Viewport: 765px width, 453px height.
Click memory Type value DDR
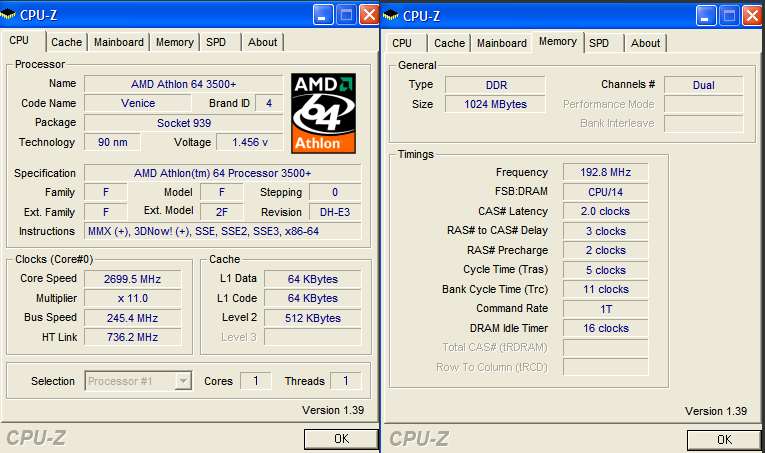[496, 85]
